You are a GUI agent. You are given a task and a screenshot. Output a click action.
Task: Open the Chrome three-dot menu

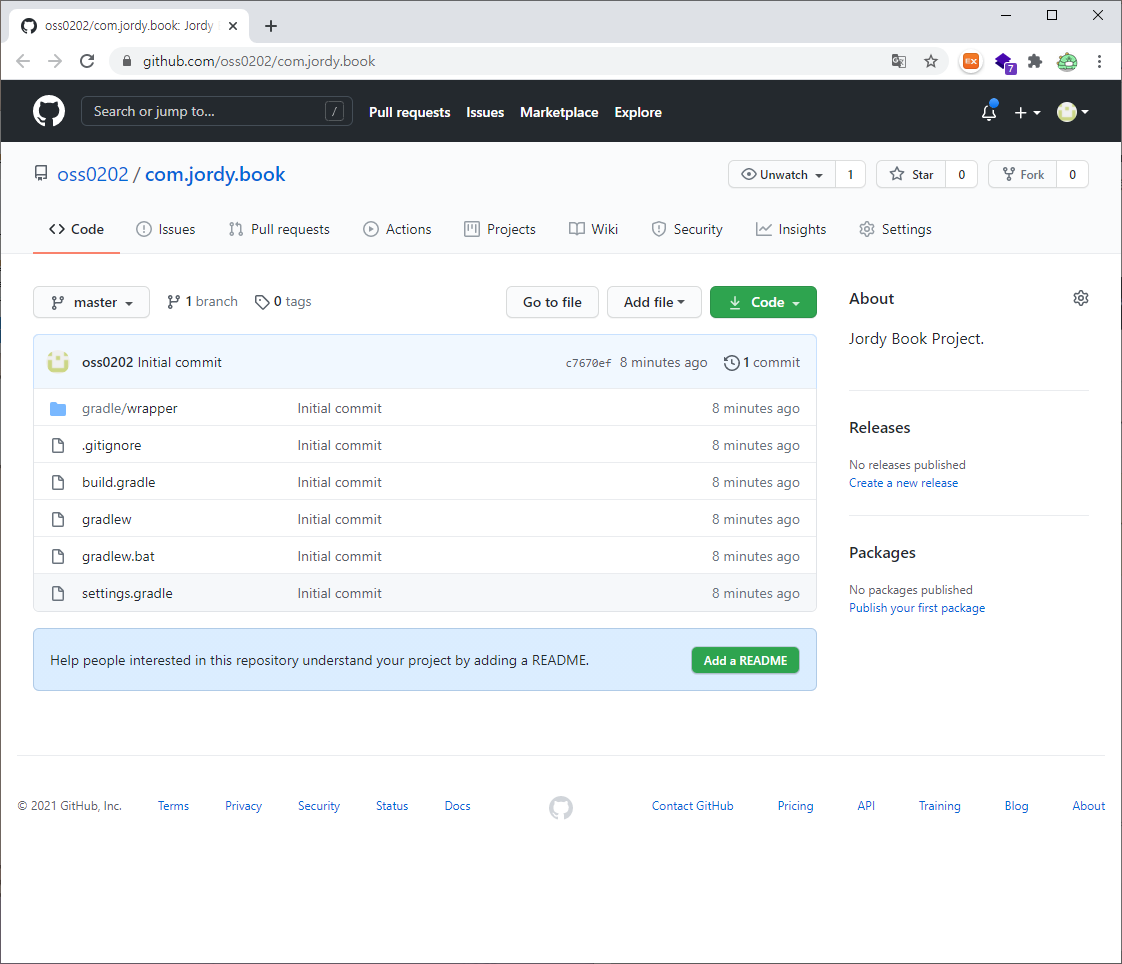pos(1099,62)
